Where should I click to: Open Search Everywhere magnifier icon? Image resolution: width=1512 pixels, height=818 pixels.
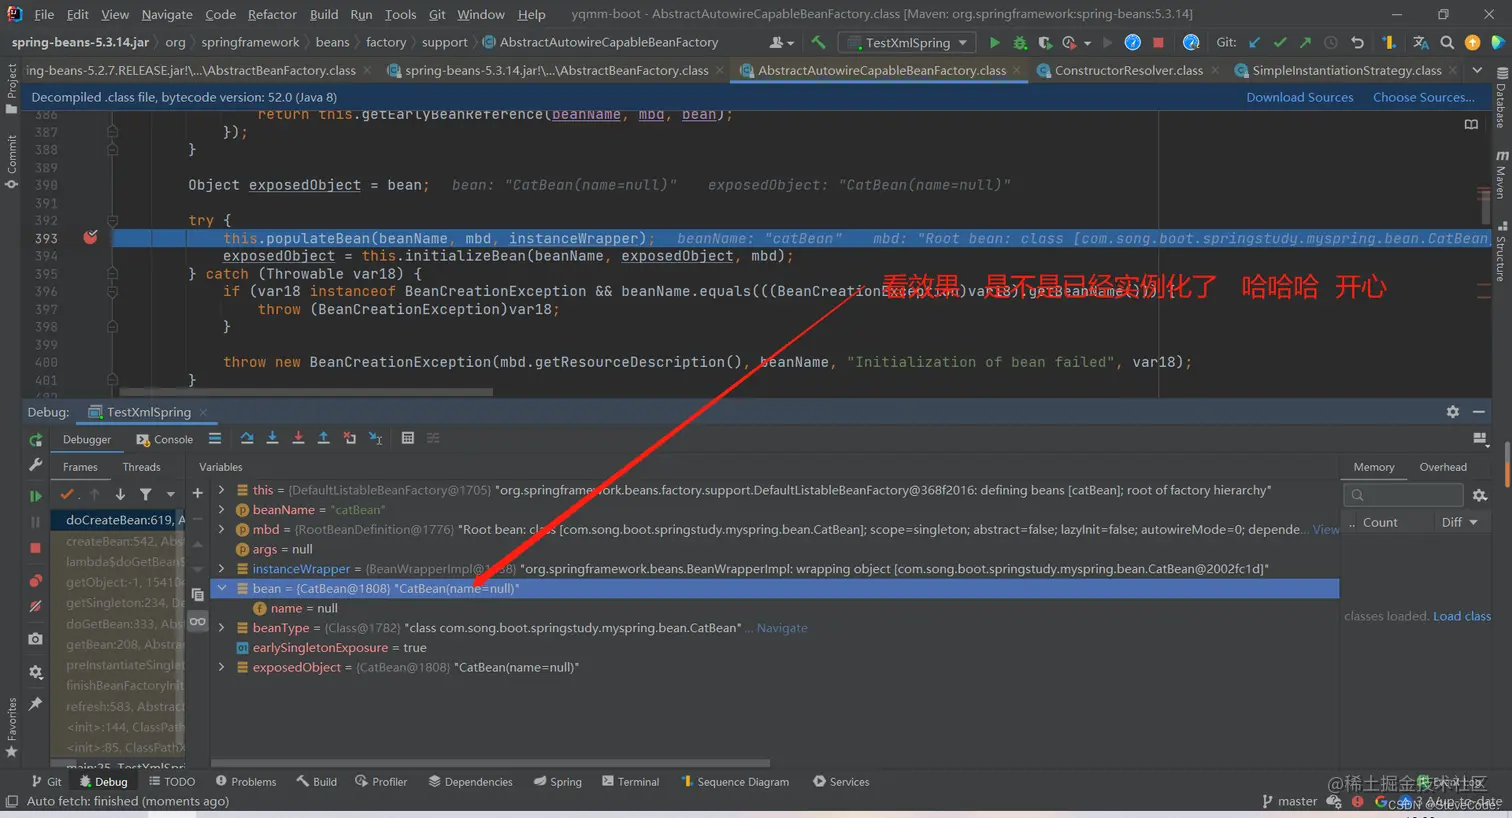[1447, 43]
